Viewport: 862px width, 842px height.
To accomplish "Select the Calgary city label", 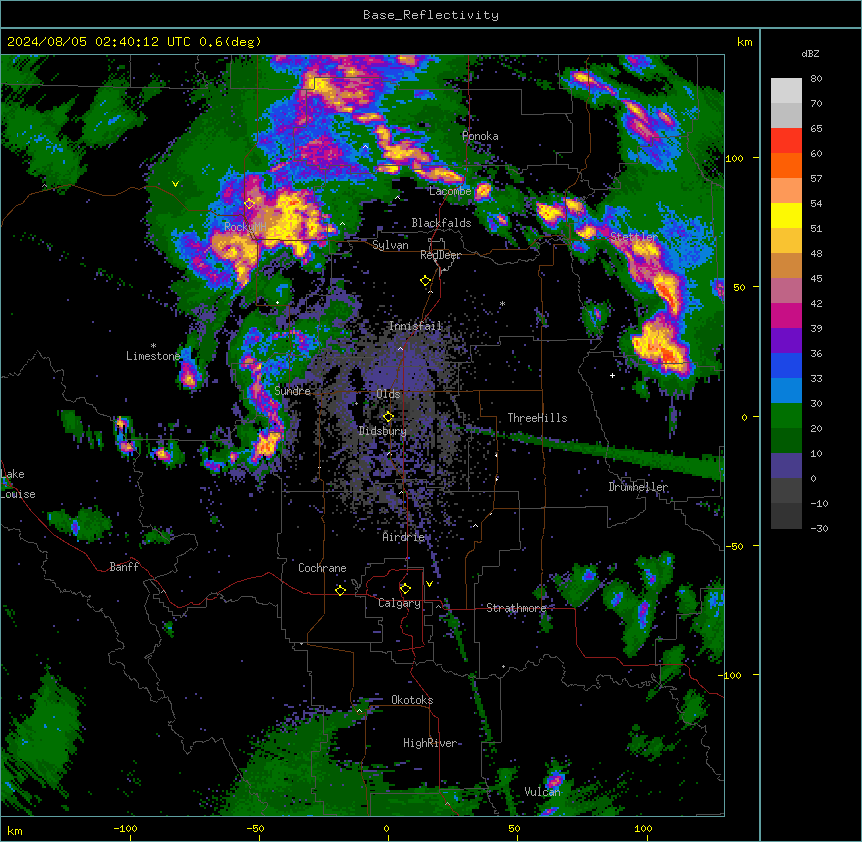I will pyautogui.click(x=399, y=603).
